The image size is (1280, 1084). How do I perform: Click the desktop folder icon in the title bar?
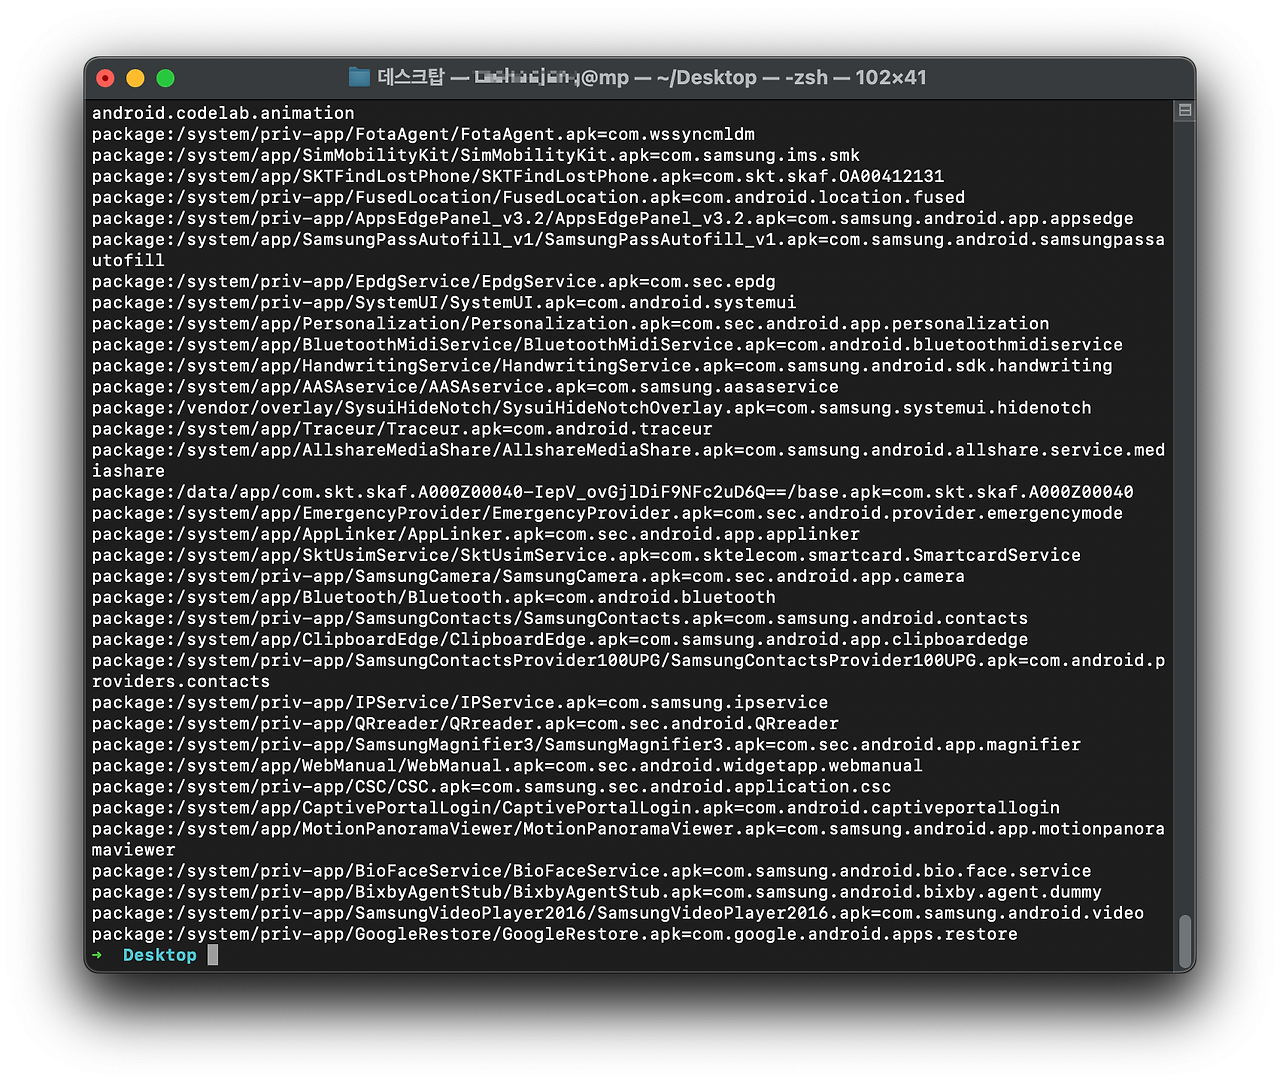357,77
